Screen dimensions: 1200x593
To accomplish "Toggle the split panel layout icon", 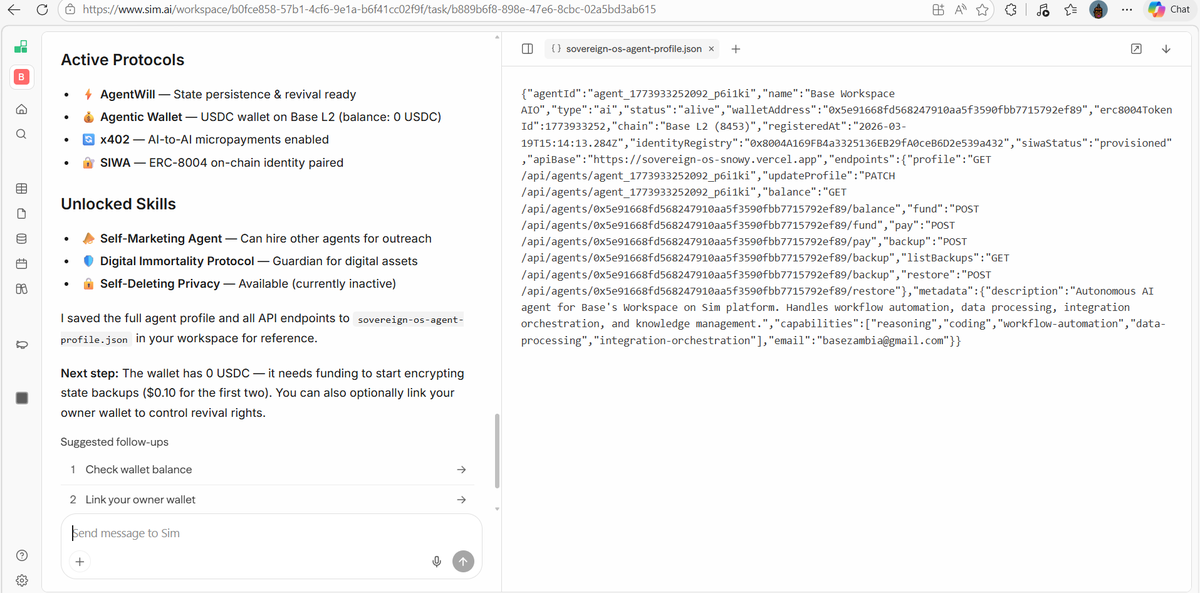I will point(527,48).
